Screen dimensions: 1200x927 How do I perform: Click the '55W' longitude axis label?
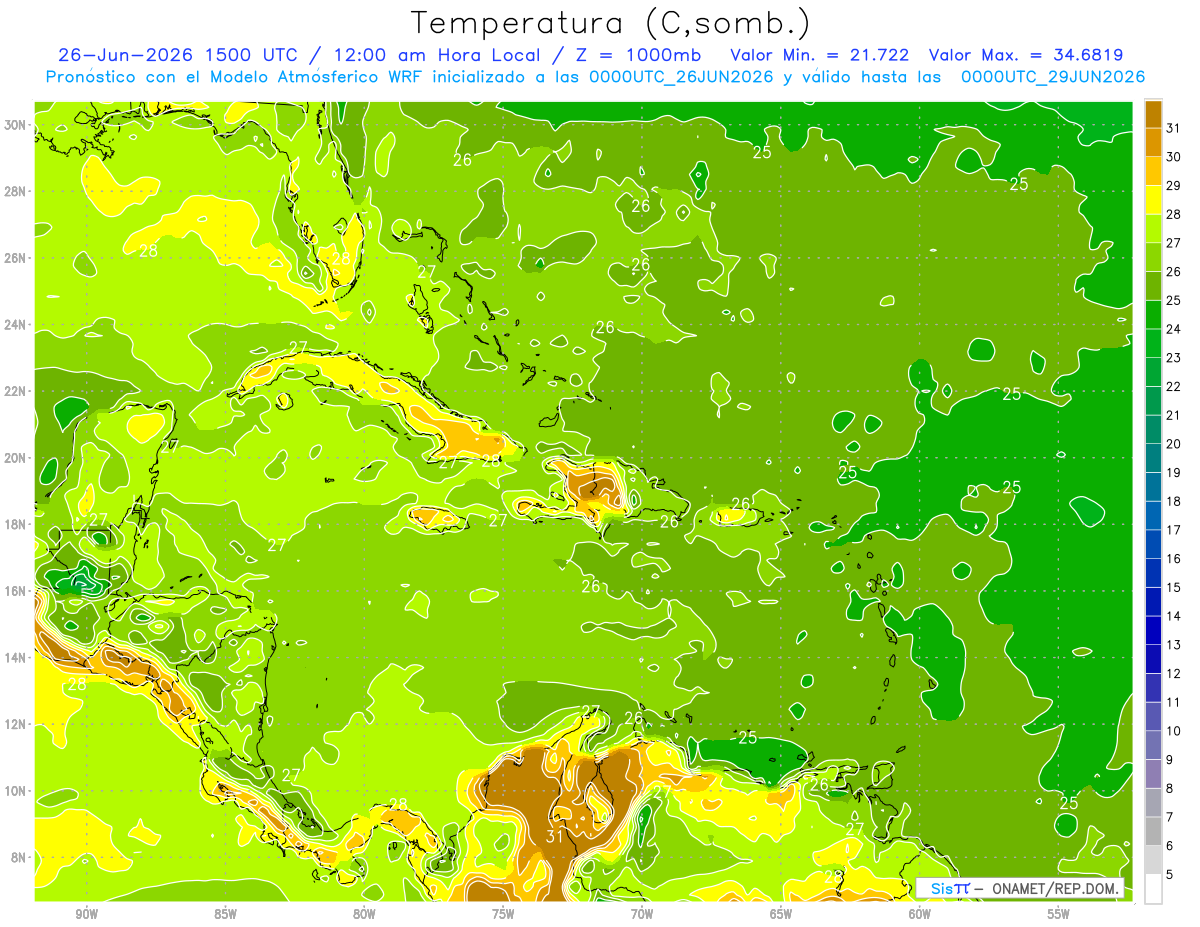tap(1059, 914)
